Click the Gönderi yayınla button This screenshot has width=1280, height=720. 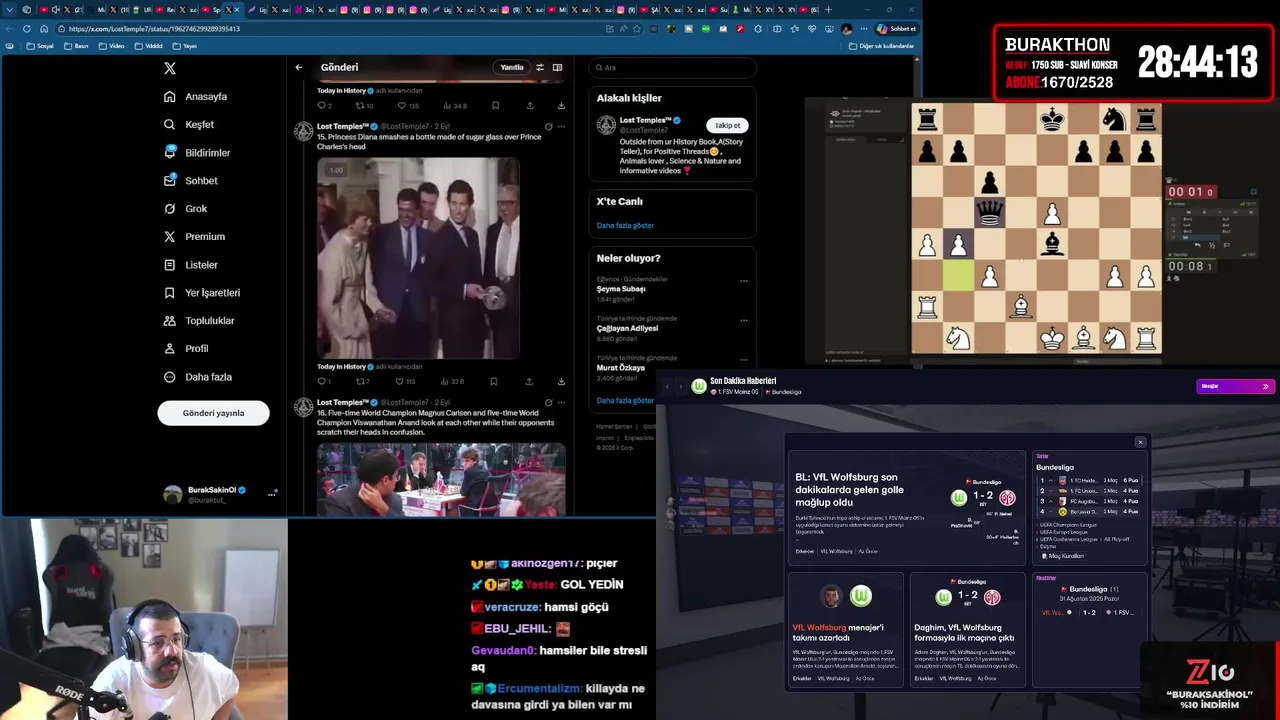213,413
